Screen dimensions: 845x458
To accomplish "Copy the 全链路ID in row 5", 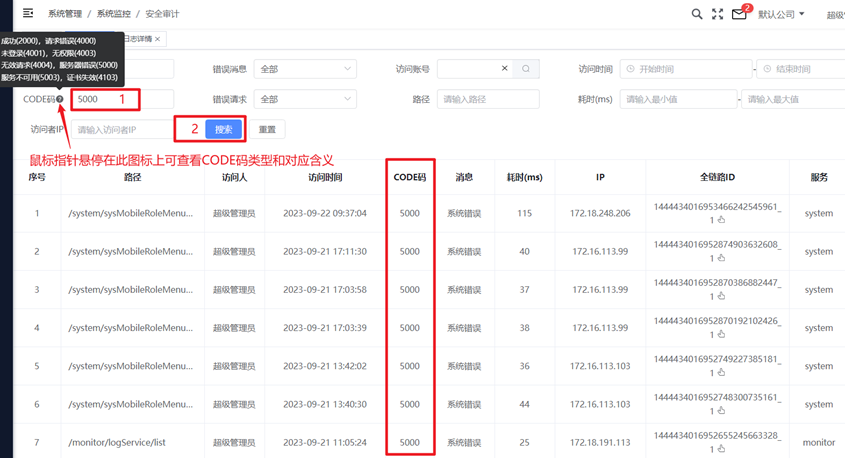I will [721, 373].
